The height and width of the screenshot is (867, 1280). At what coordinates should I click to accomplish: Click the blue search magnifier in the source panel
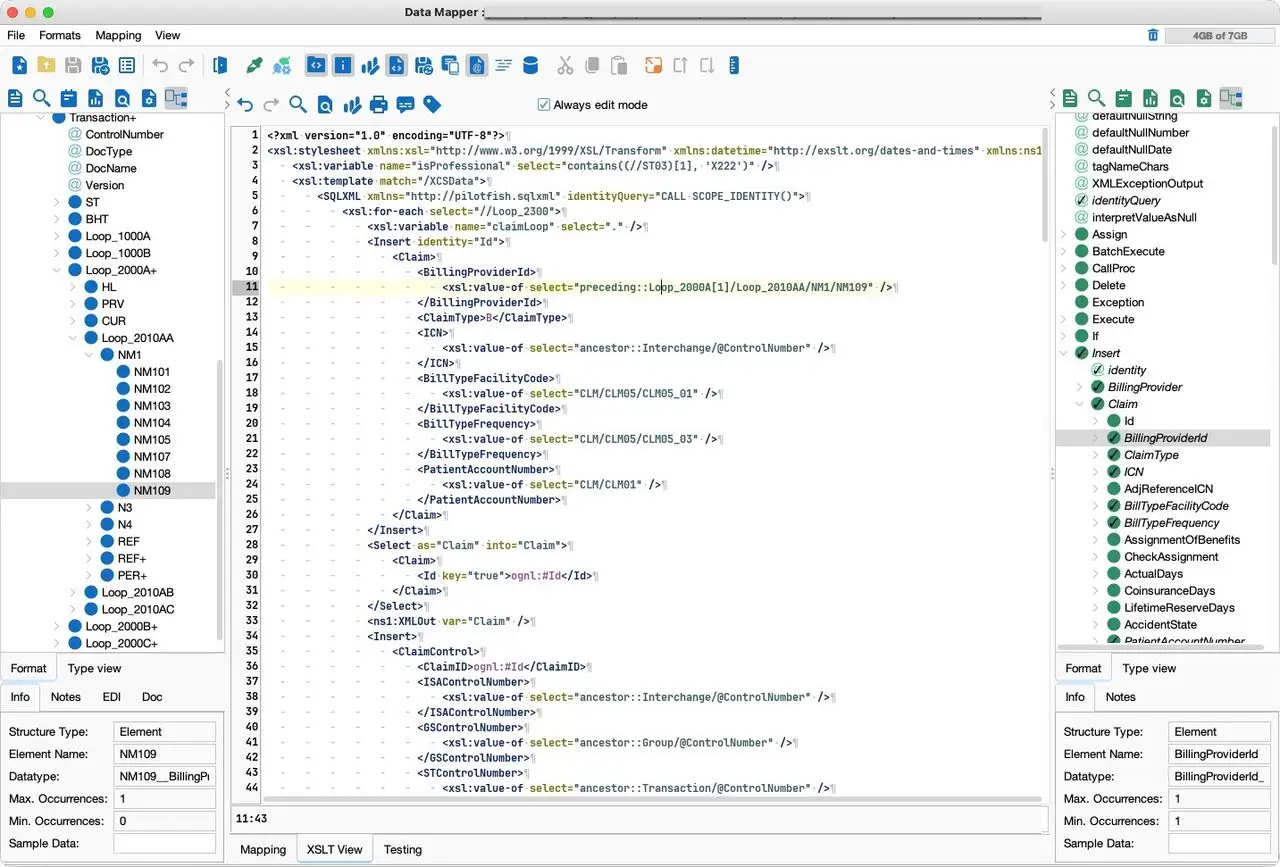pyautogui.click(x=41, y=98)
